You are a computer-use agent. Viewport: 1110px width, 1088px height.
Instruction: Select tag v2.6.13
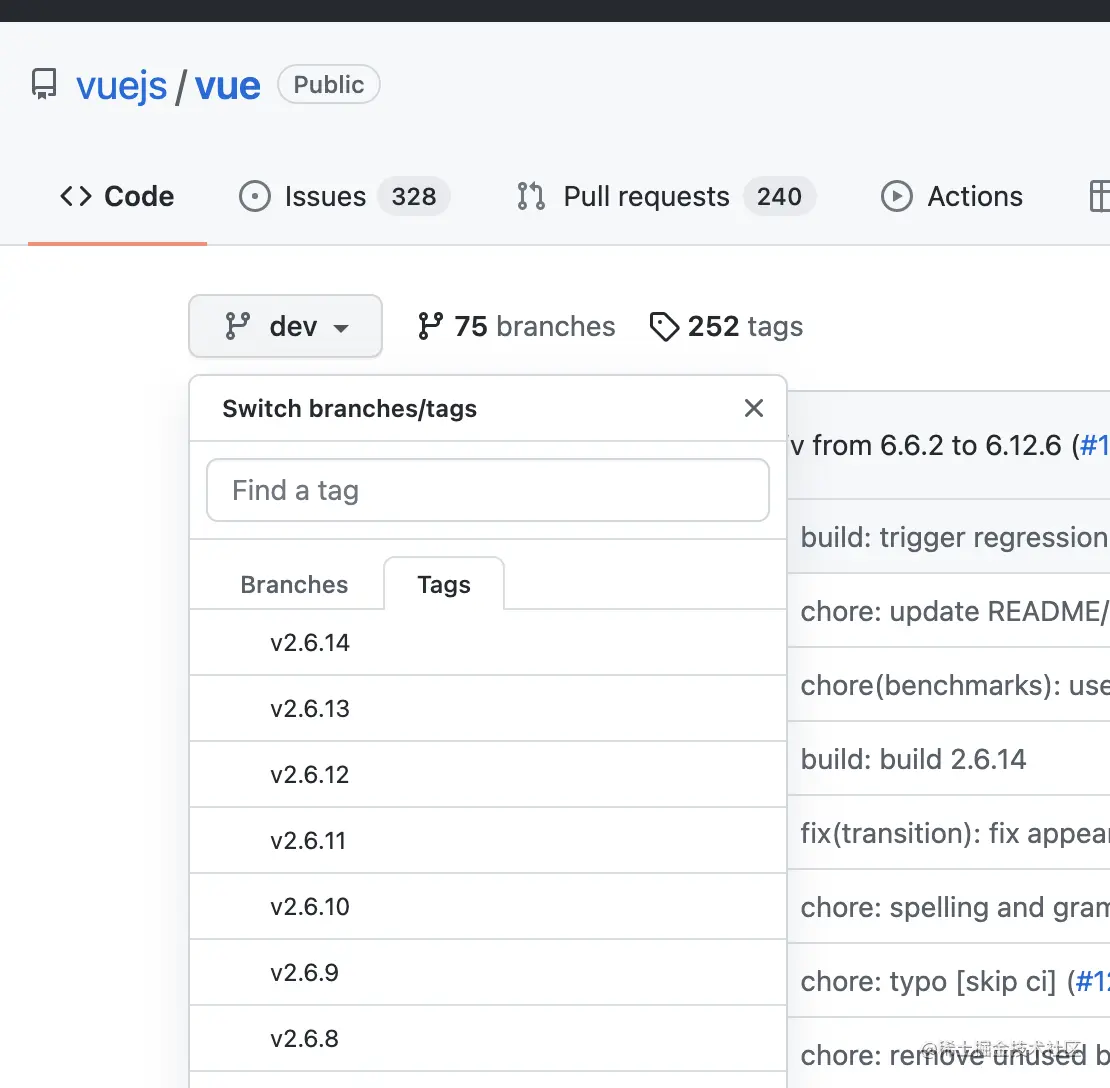(488, 708)
